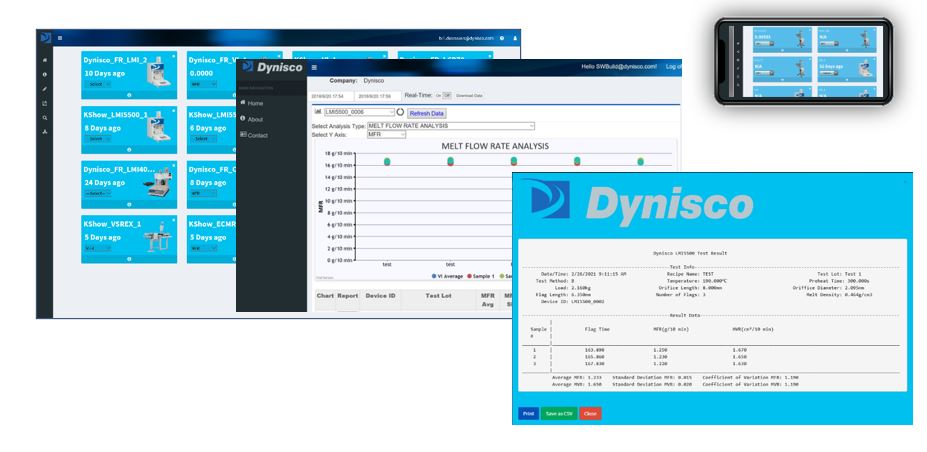Switch Real-Time to On
Screen dimensions: 927x452
pyautogui.click(x=439, y=95)
